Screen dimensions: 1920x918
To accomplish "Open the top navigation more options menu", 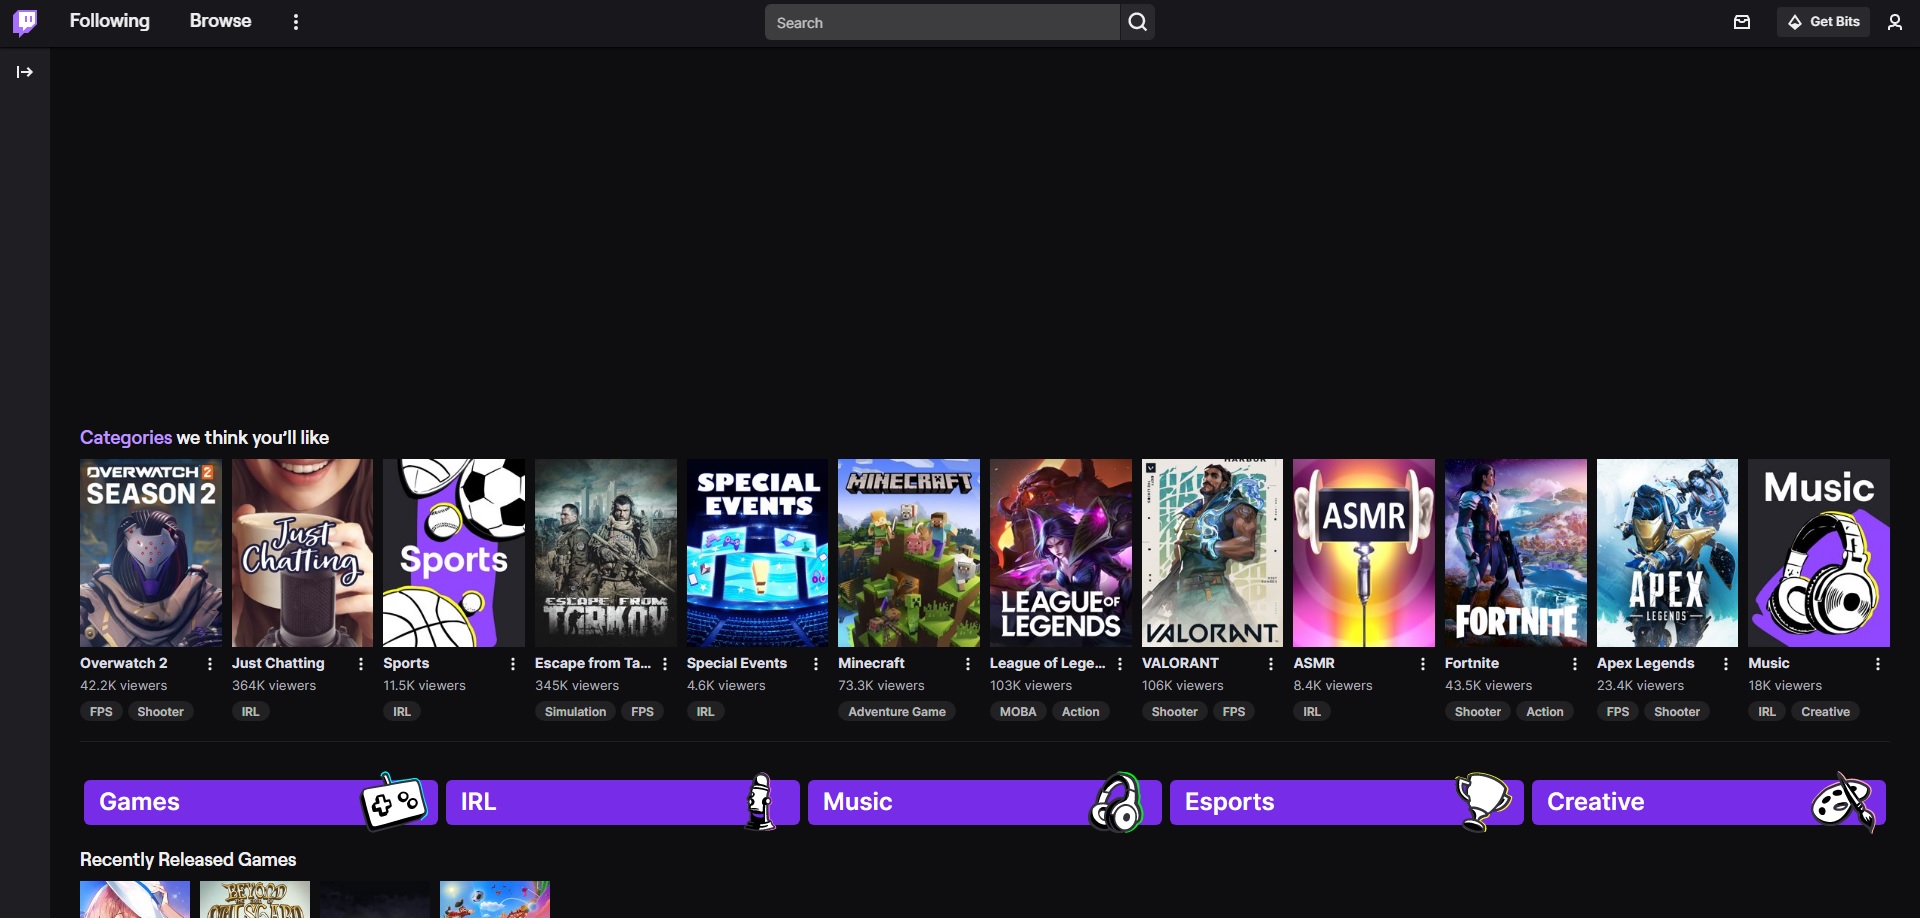I will [x=296, y=22].
